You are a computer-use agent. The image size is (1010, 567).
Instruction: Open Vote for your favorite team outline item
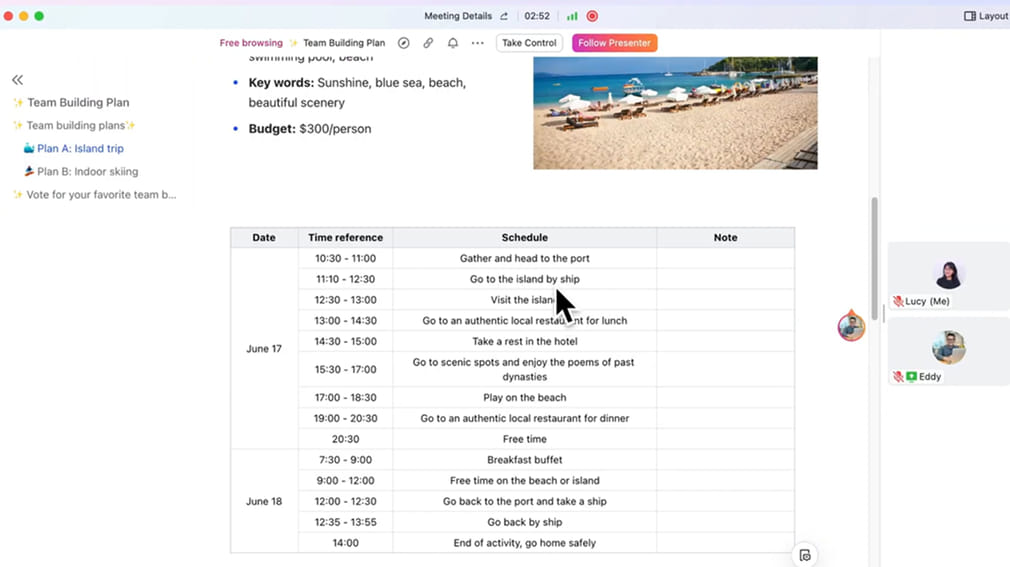(101, 195)
